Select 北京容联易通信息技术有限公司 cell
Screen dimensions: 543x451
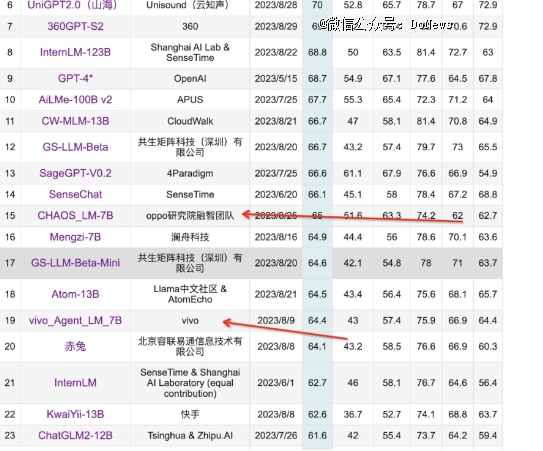pos(190,346)
